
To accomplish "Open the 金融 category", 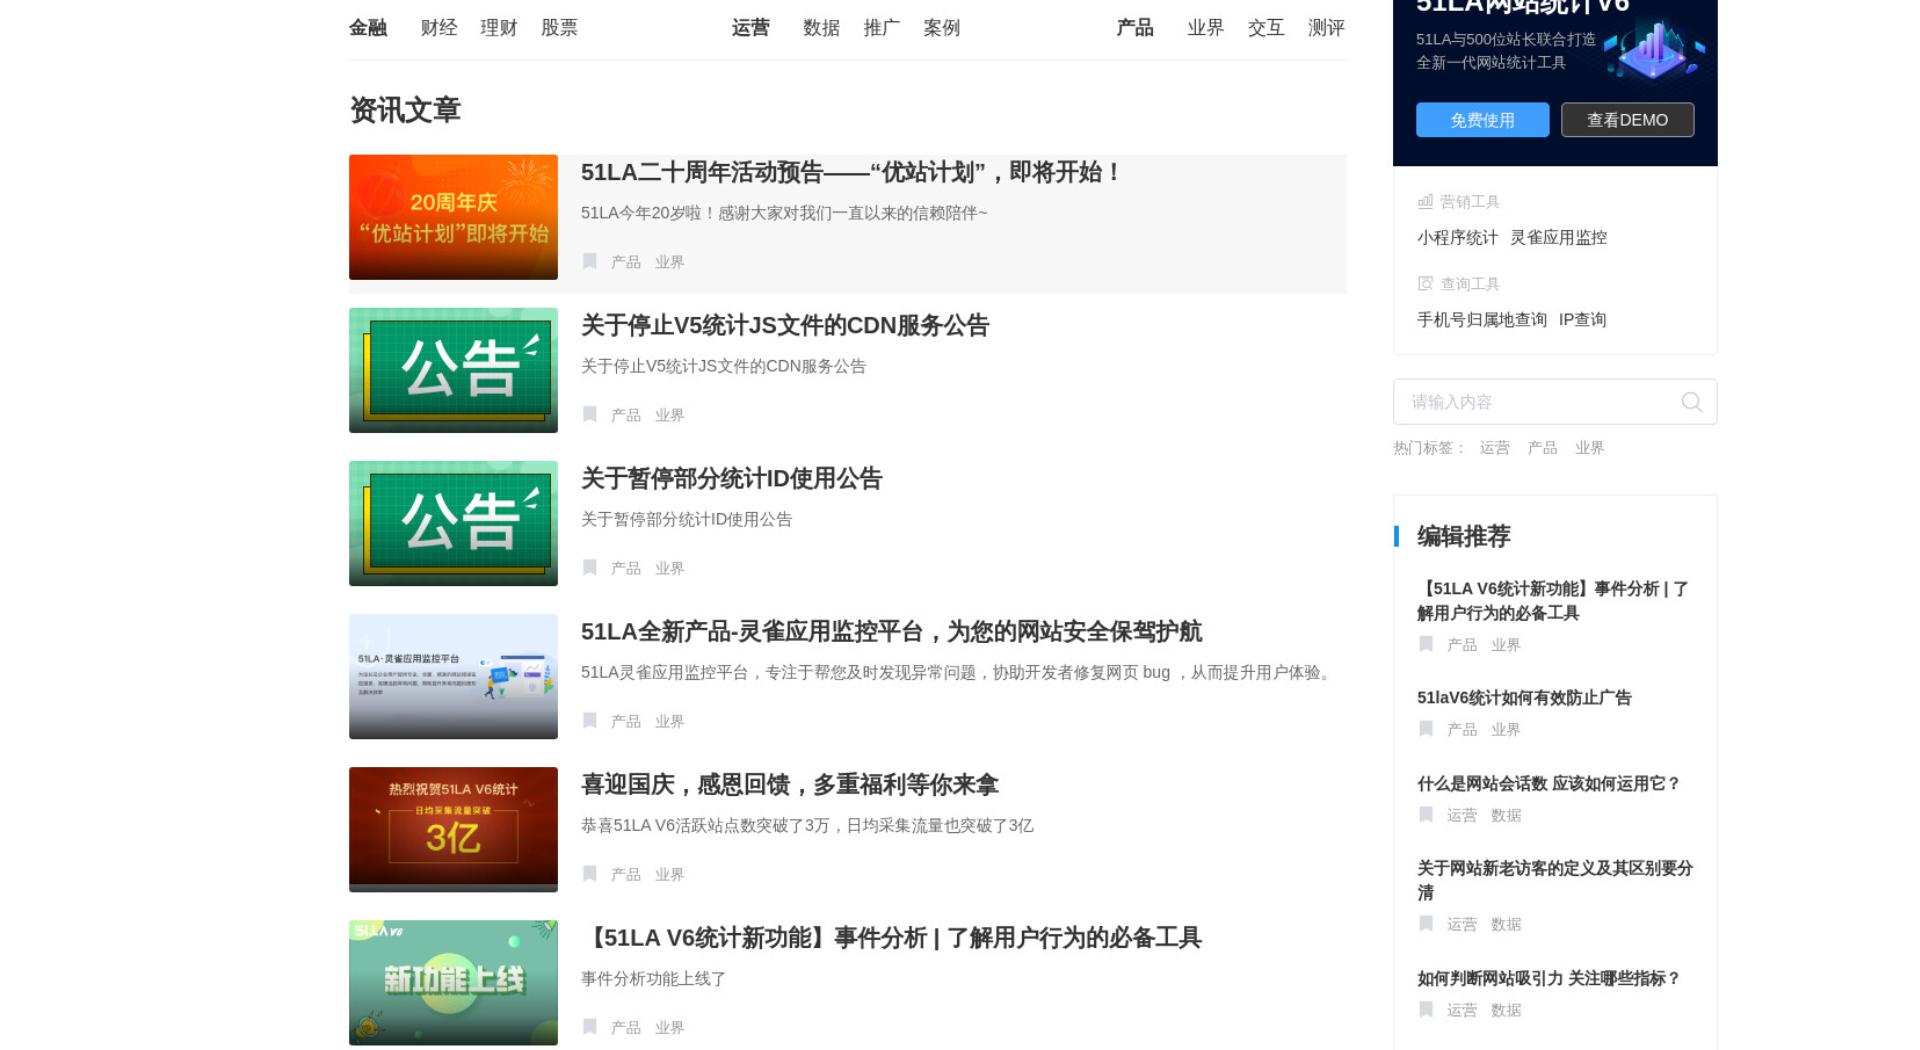I will [368, 28].
